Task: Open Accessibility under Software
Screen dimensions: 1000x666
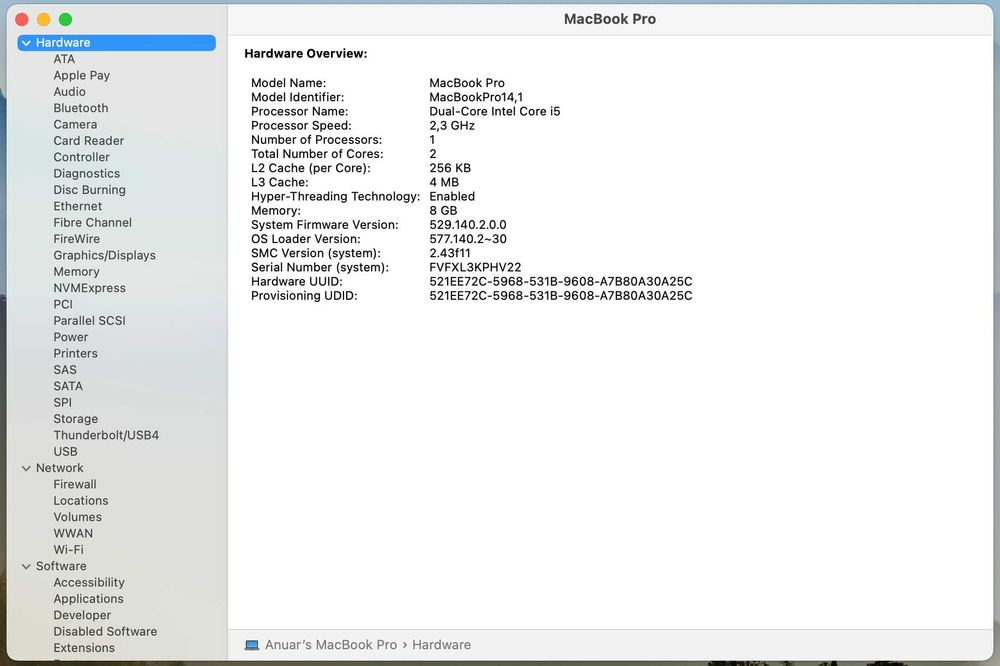Action: [x=89, y=582]
